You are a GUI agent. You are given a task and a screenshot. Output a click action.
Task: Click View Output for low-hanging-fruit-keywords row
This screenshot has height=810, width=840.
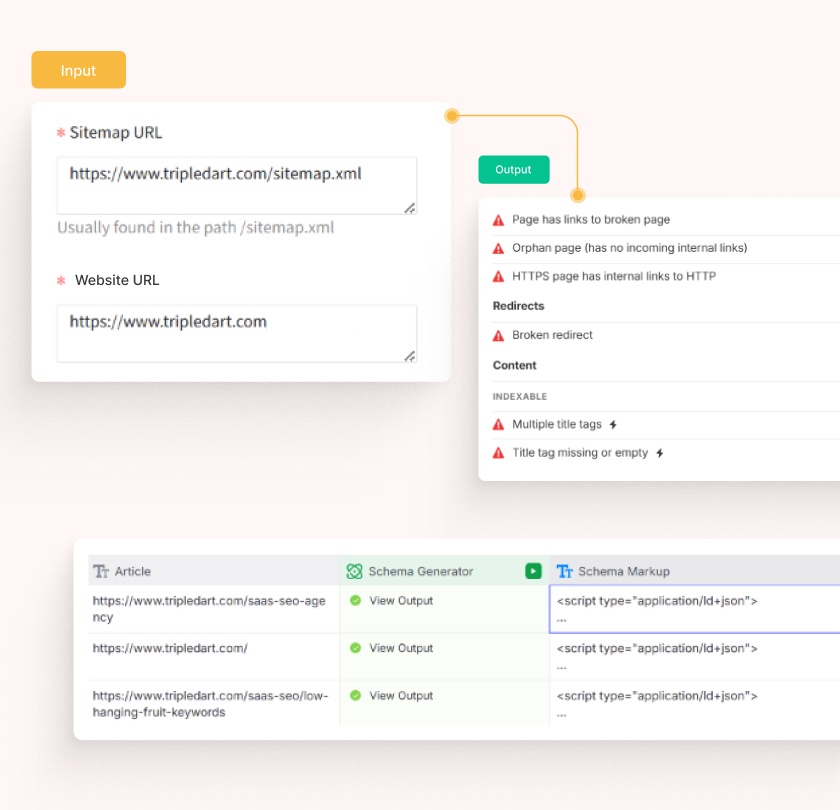[x=401, y=696]
